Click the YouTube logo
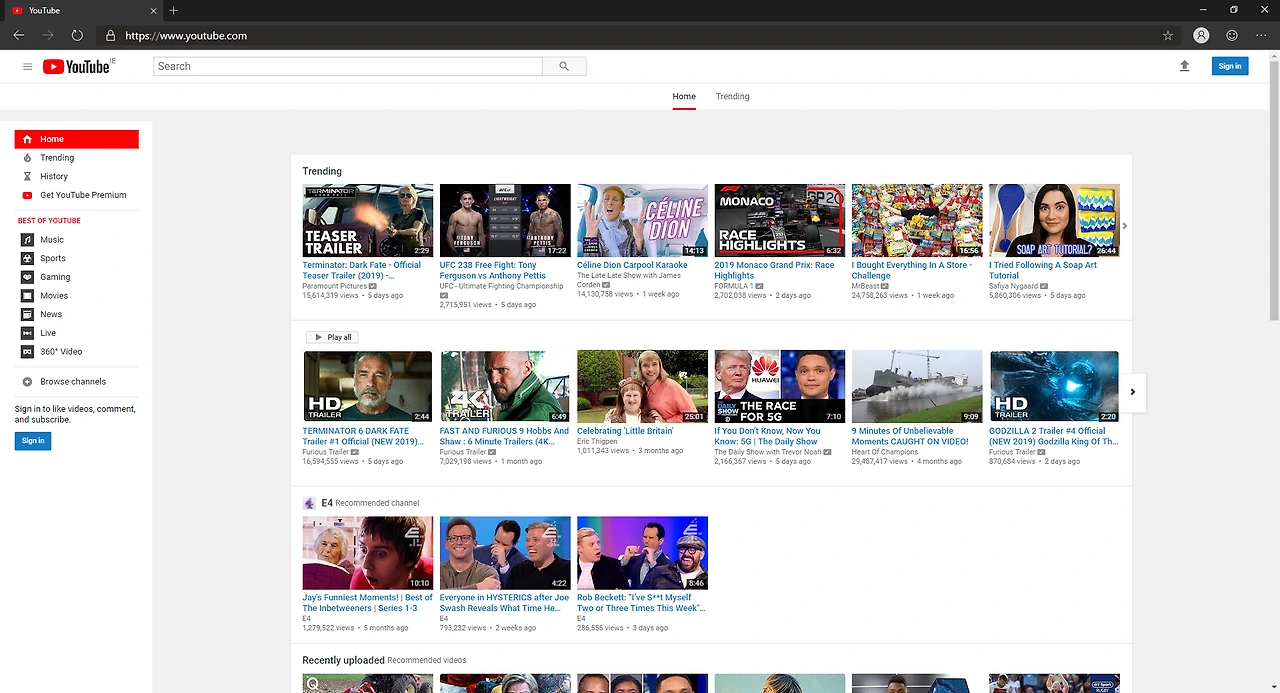The height and width of the screenshot is (693, 1280). coord(76,66)
